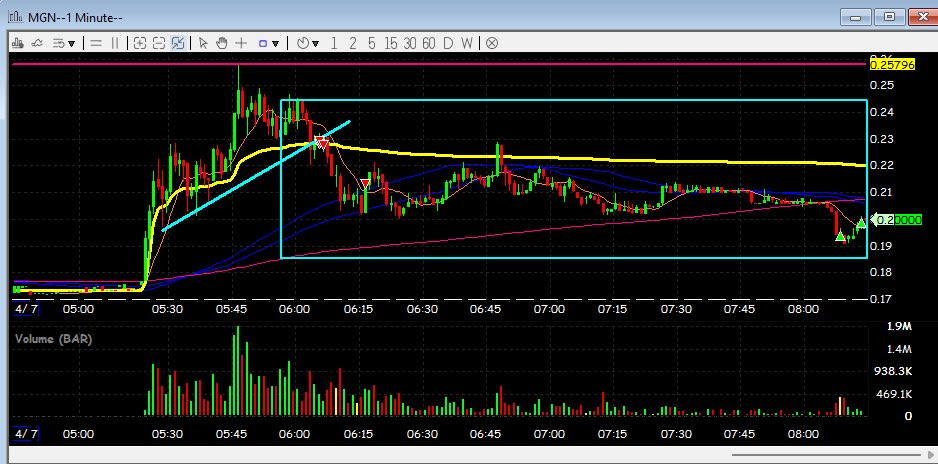Open the chart type bars icon
Viewport: 938px width, 464px height.
[17, 43]
